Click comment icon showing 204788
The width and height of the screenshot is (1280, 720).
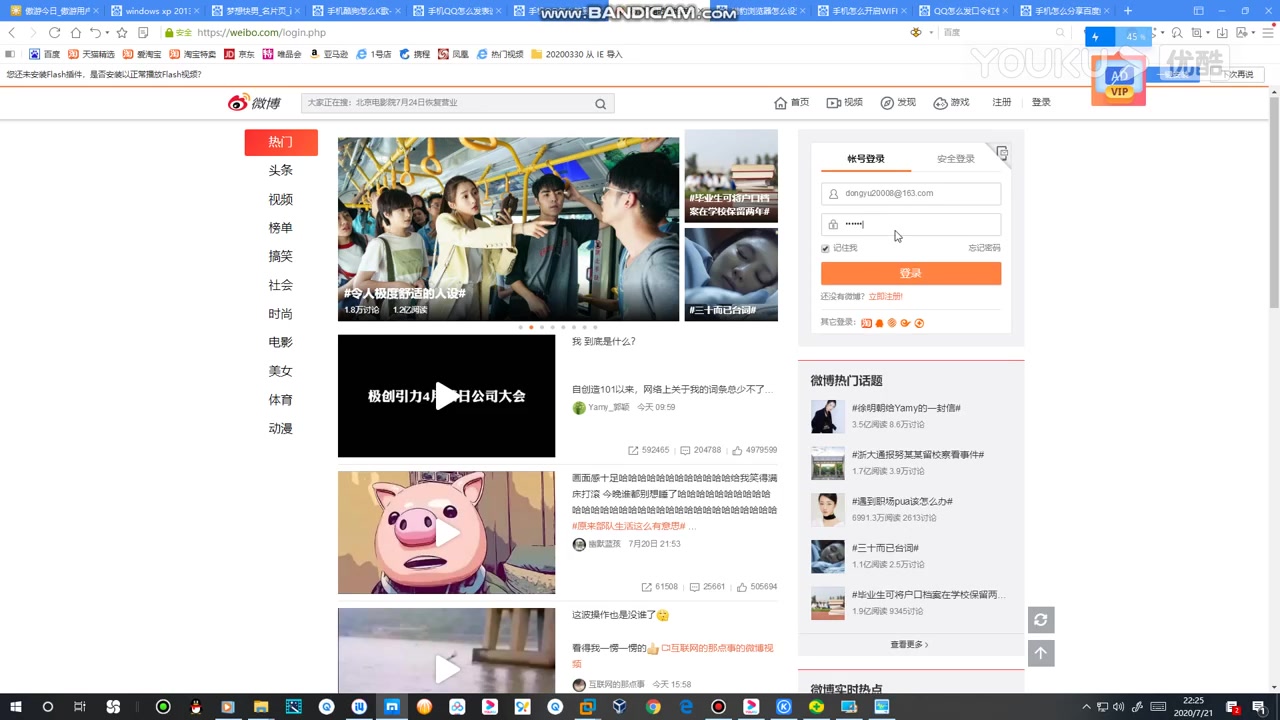tap(685, 451)
